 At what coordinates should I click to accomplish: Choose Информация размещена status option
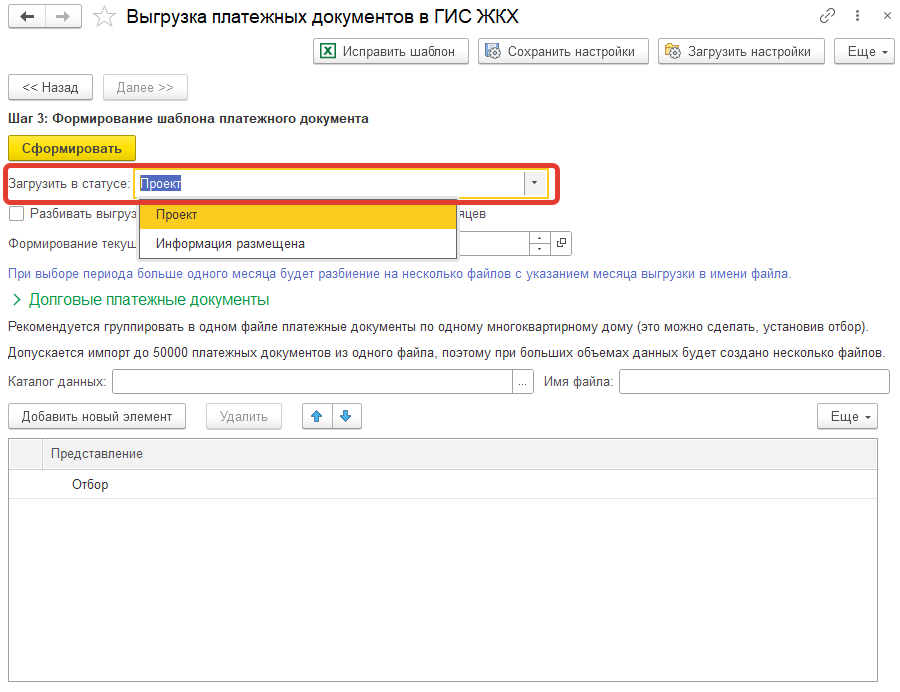click(x=297, y=243)
